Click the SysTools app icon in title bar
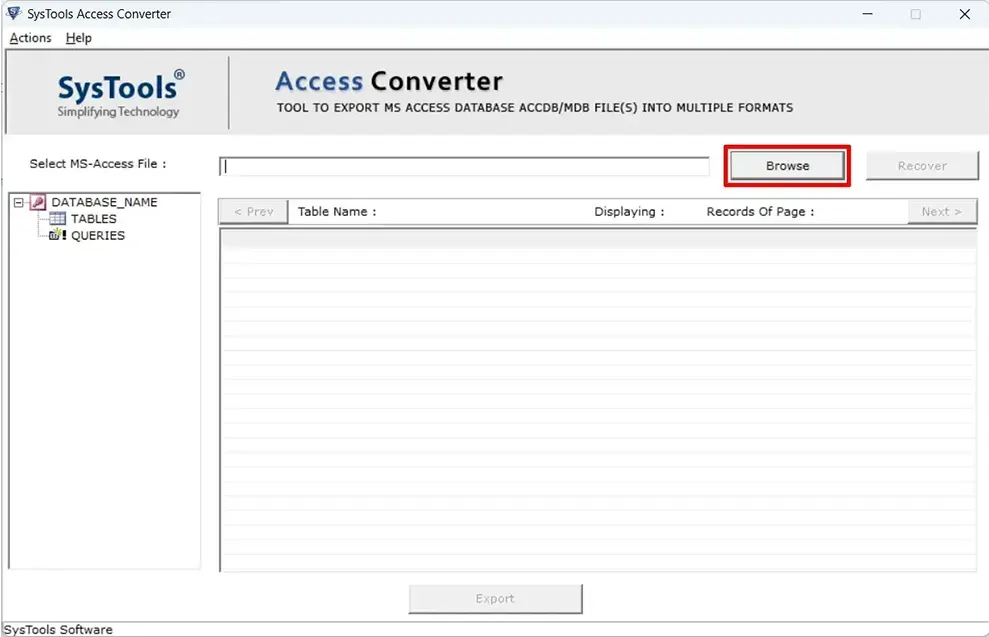The image size is (989, 637). coord(13,14)
